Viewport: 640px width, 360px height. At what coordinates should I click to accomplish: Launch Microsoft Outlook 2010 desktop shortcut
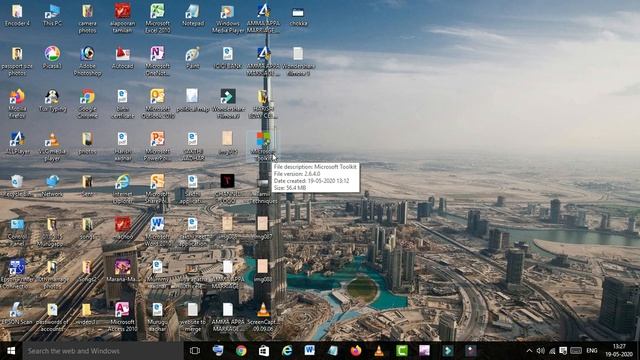point(157,104)
